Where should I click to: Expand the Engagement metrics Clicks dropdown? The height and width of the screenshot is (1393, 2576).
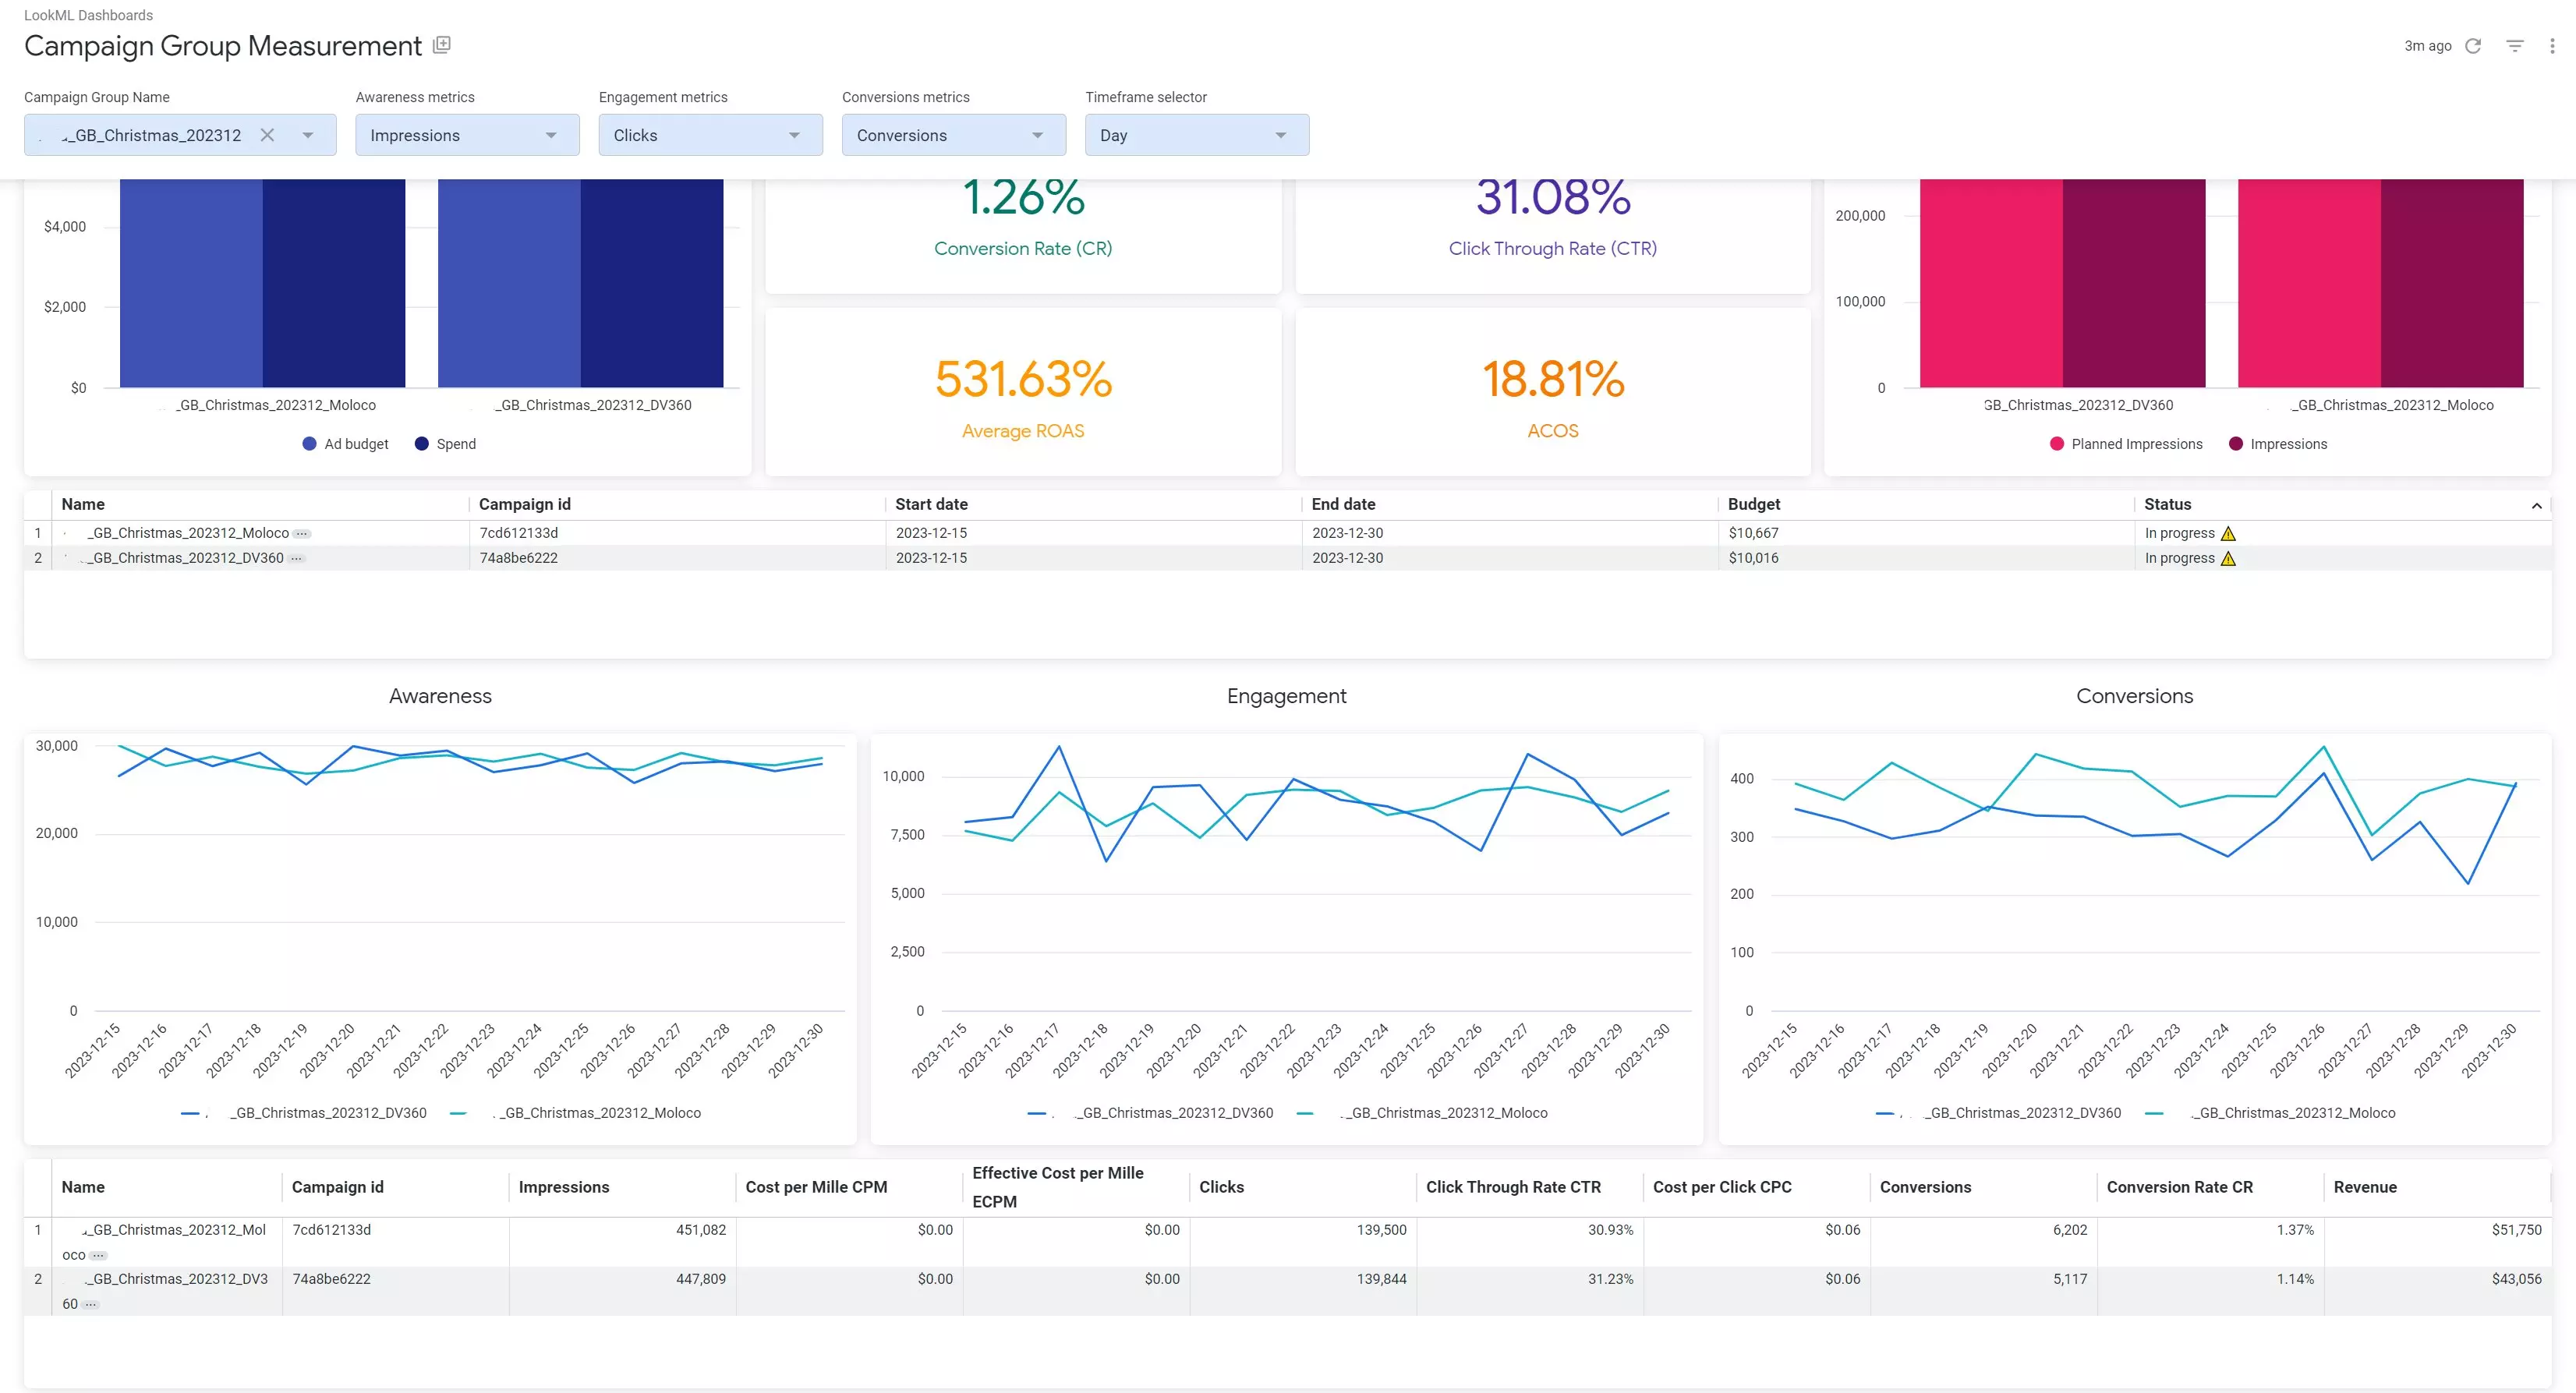pos(710,135)
